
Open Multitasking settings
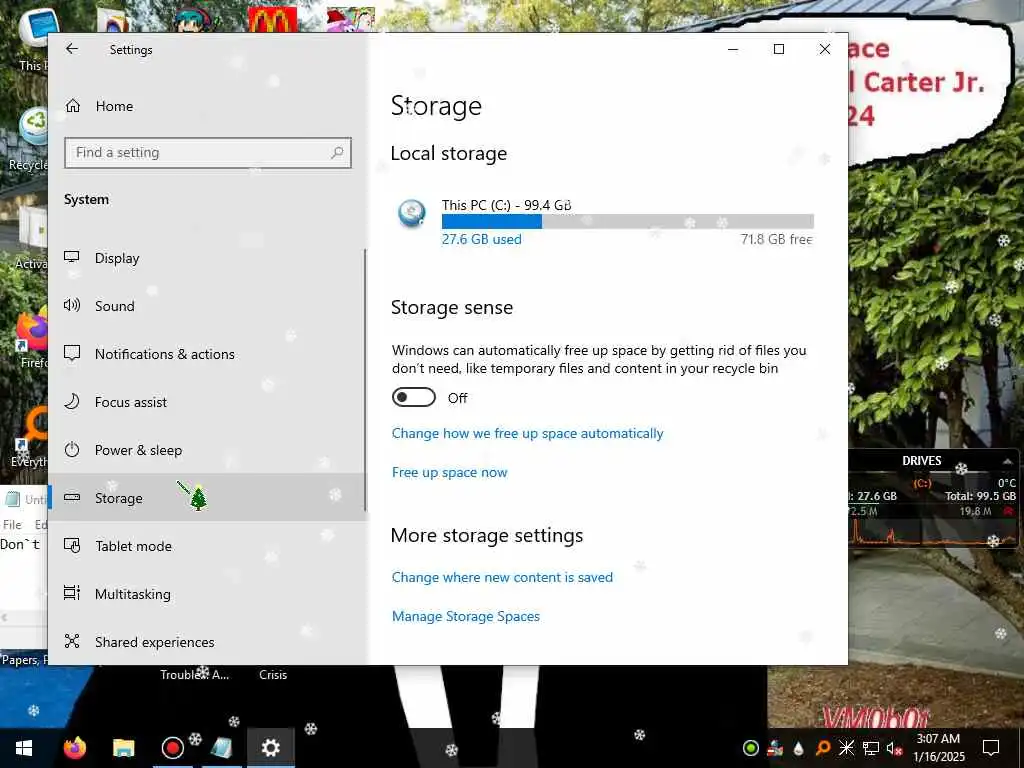click(208, 594)
